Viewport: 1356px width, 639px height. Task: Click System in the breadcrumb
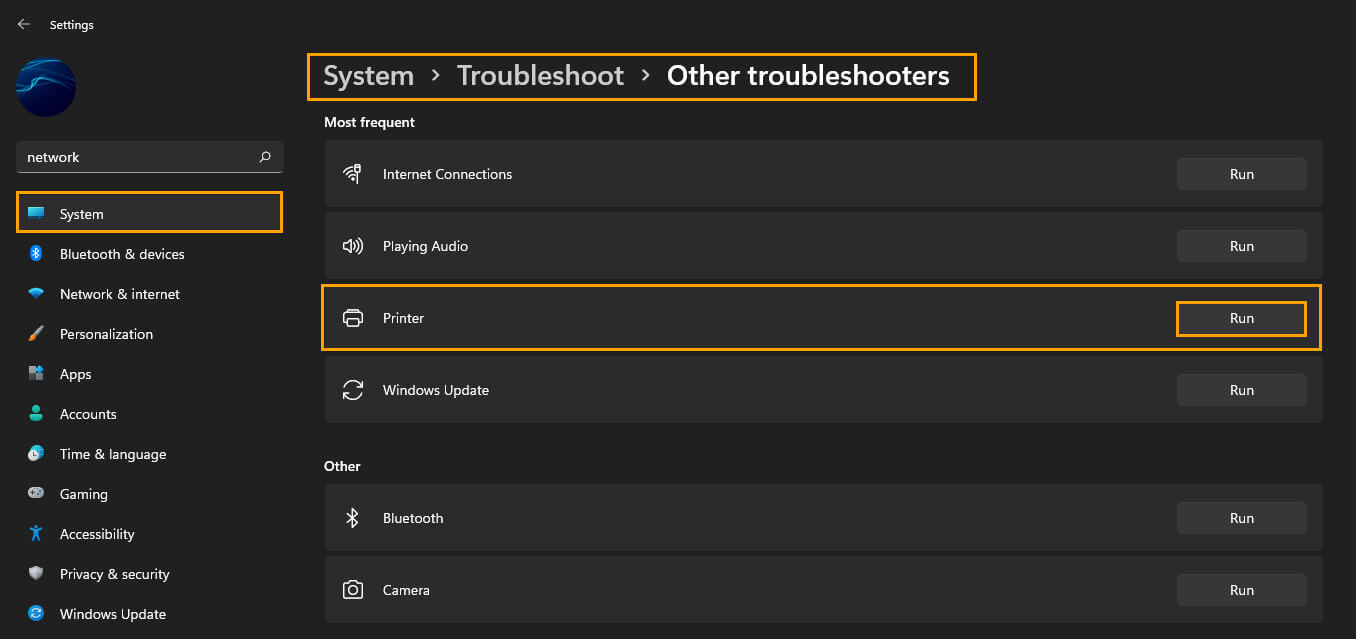368,76
